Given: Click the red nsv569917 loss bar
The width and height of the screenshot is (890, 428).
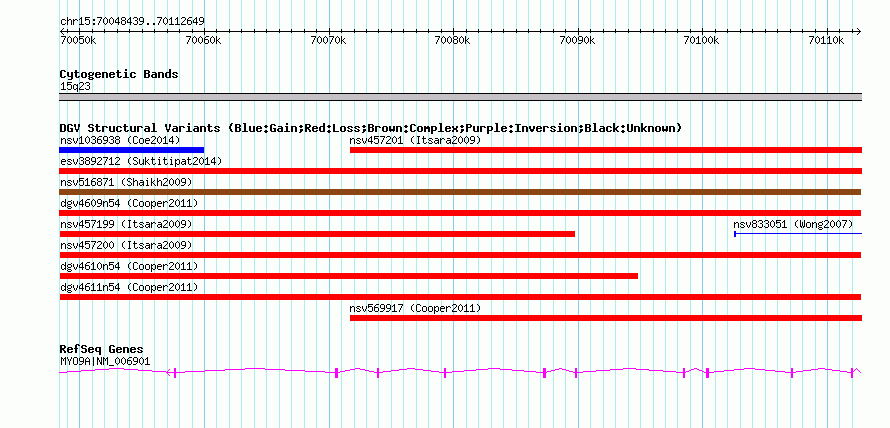Looking at the screenshot, I should click(x=606, y=318).
